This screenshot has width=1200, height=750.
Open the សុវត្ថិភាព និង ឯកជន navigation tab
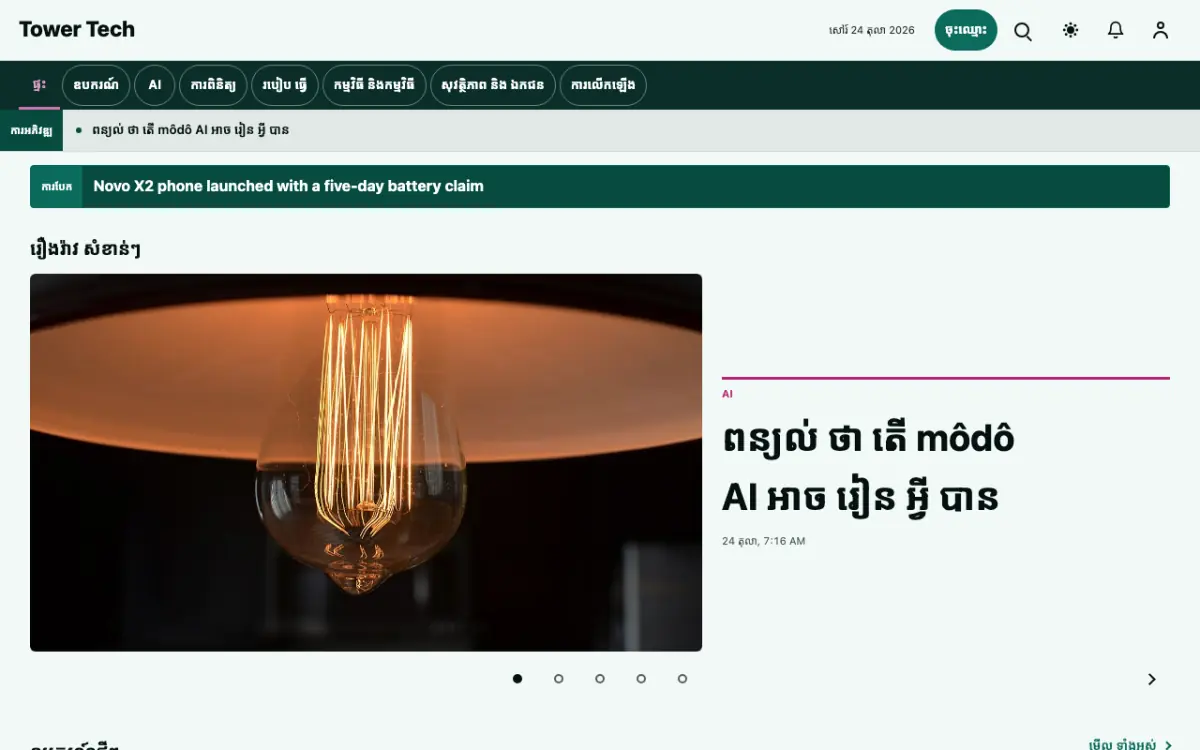pos(493,85)
